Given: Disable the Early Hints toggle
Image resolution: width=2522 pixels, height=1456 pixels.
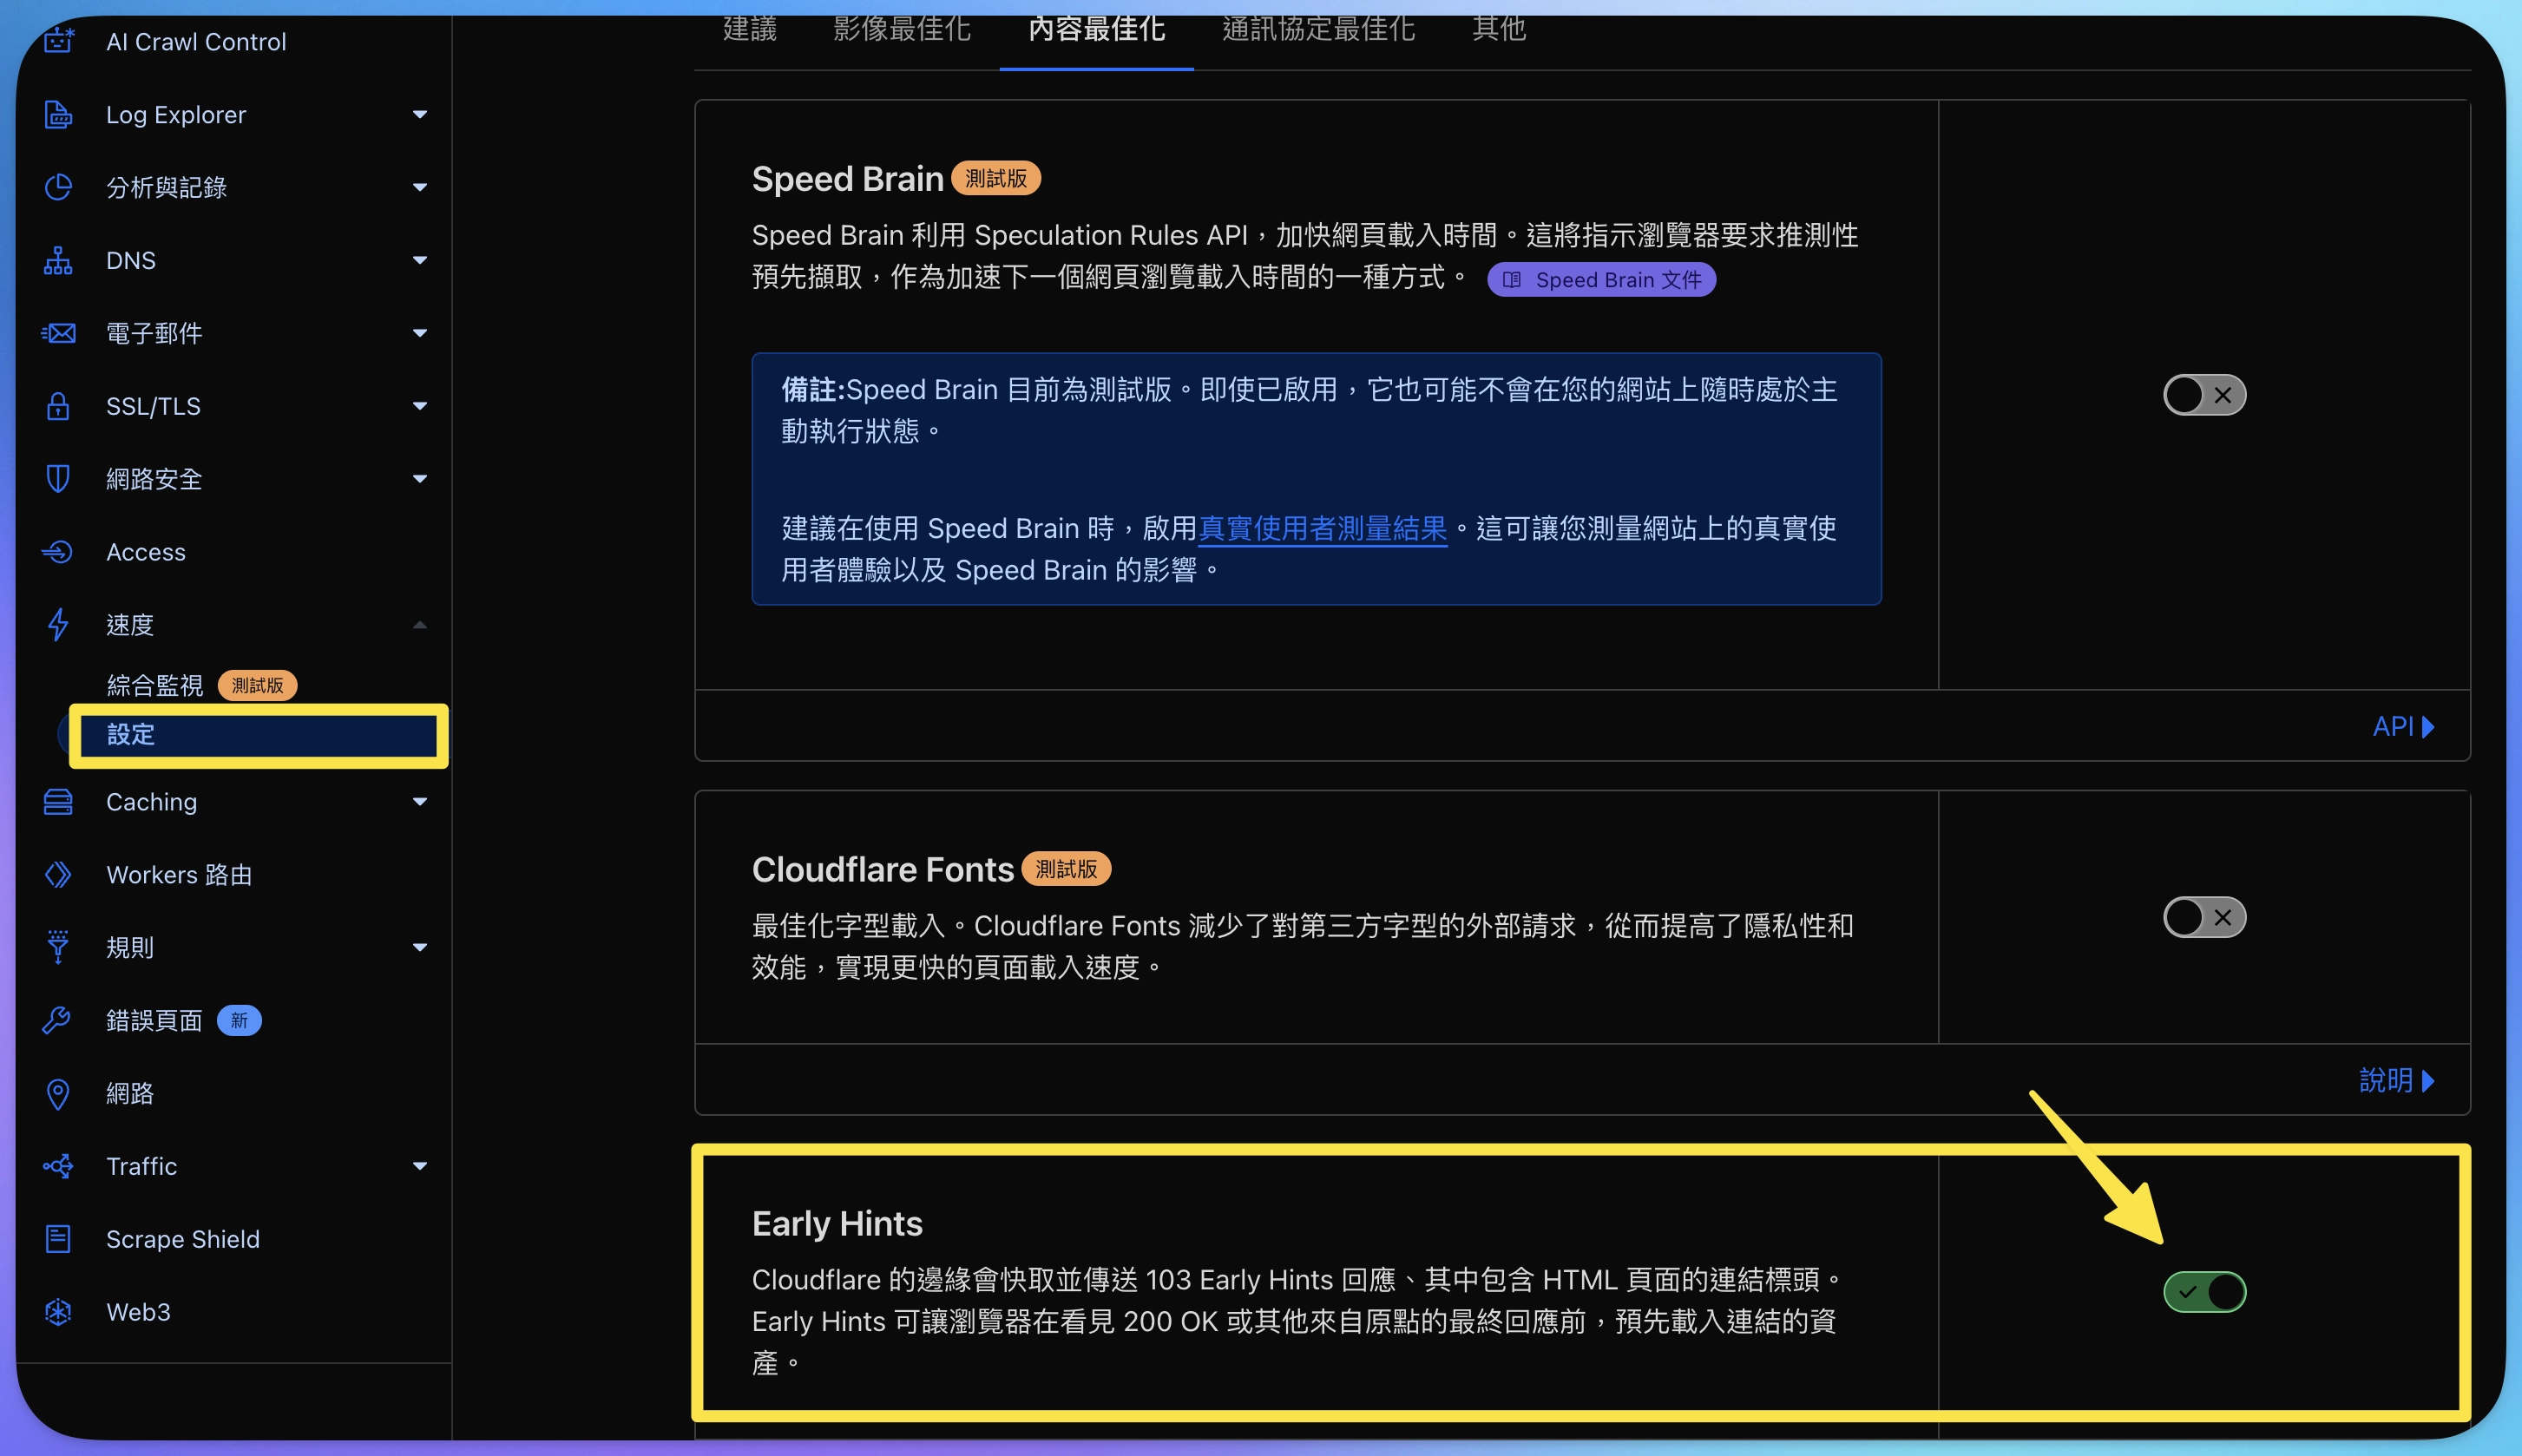Looking at the screenshot, I should click(2204, 1292).
